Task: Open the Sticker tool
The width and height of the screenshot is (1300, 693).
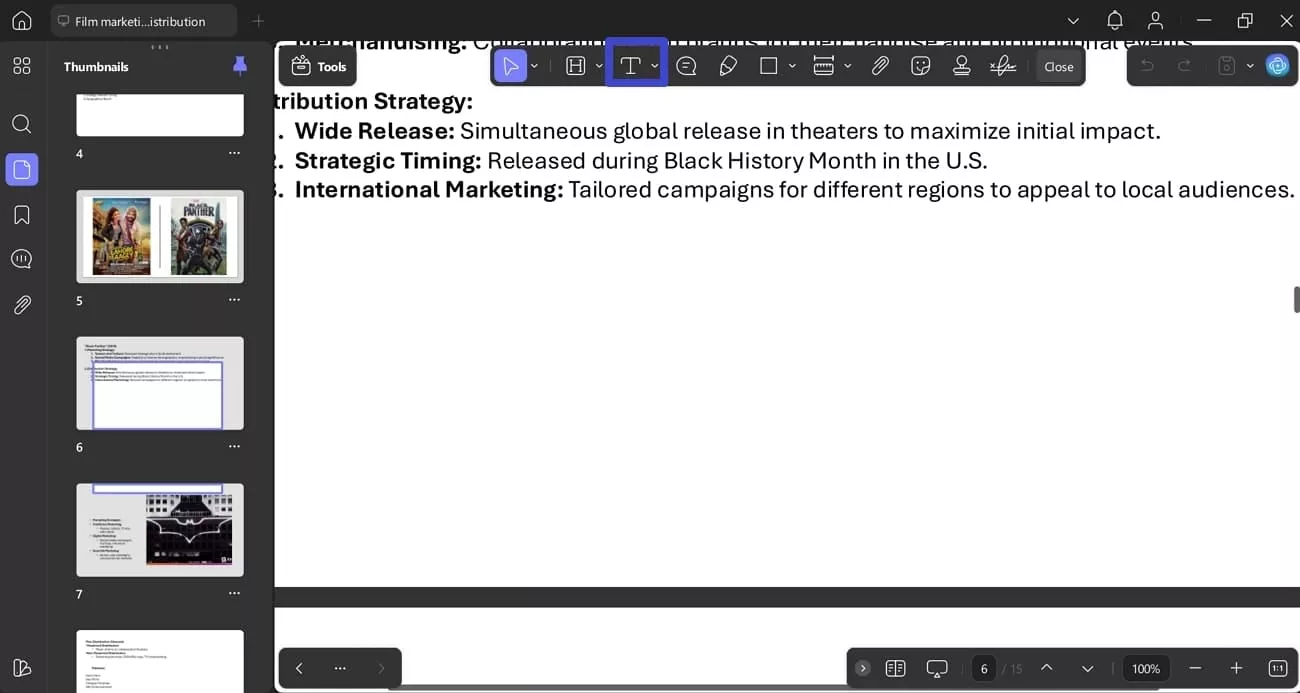Action: click(920, 65)
